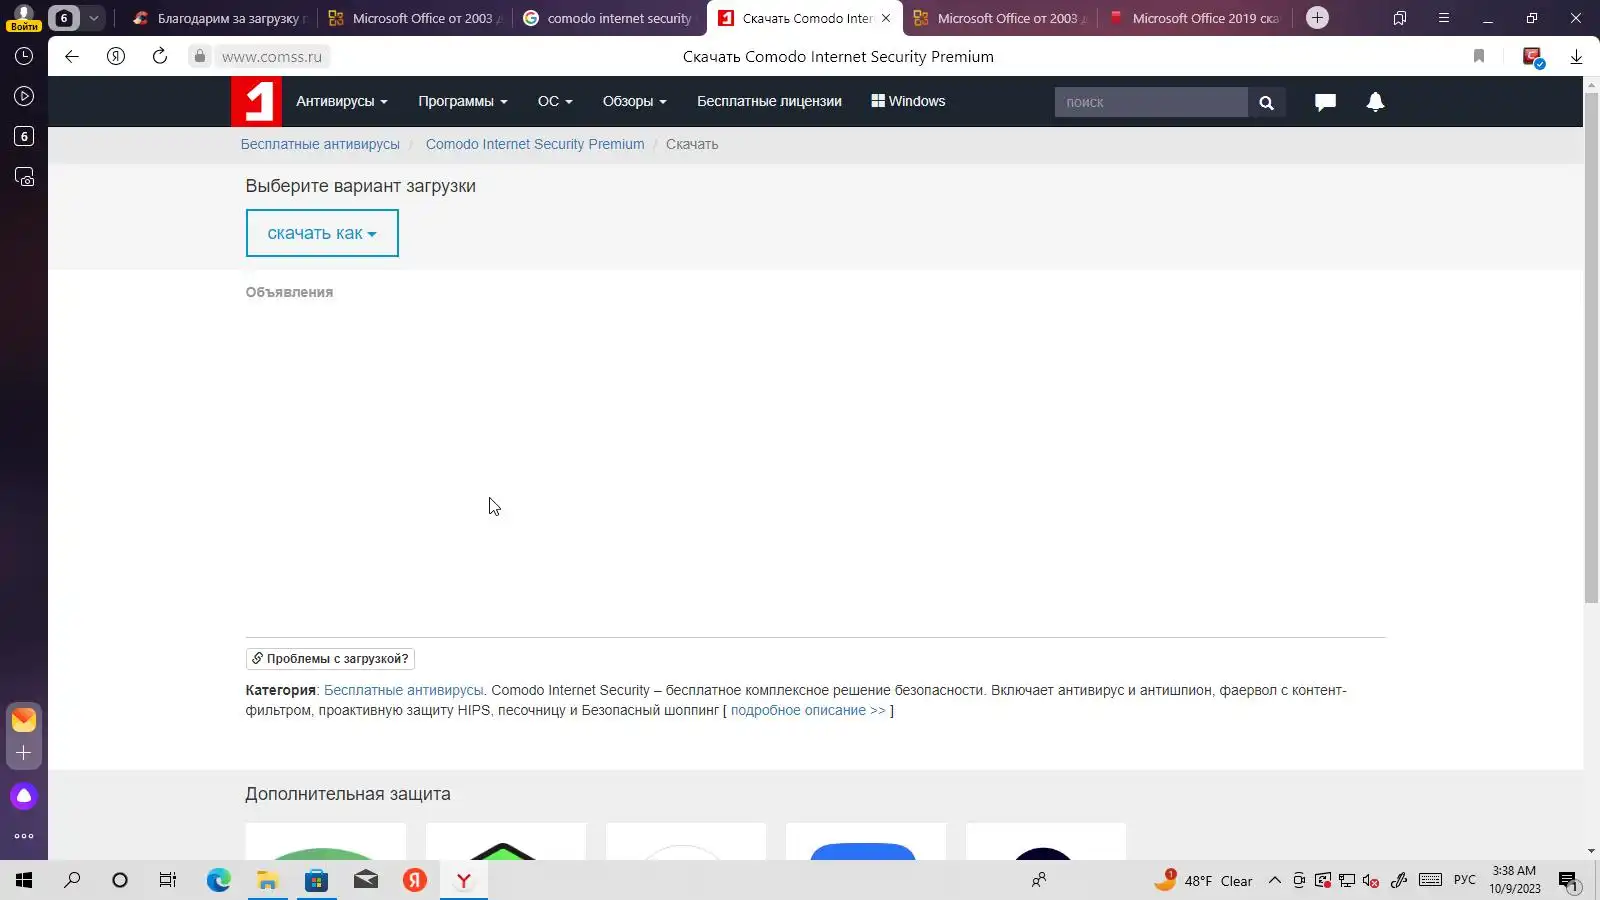
Task: Open the Windows Start menu
Action: pos(24,880)
